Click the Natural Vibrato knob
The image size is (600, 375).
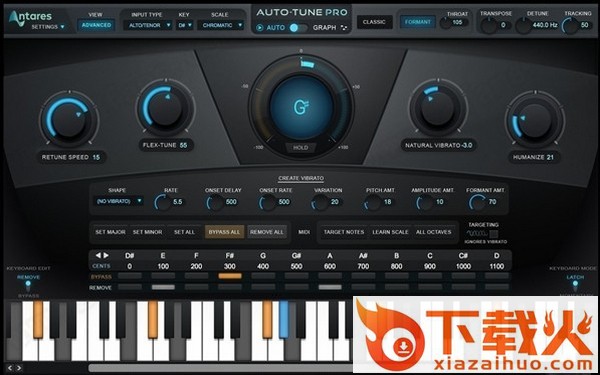tap(438, 108)
